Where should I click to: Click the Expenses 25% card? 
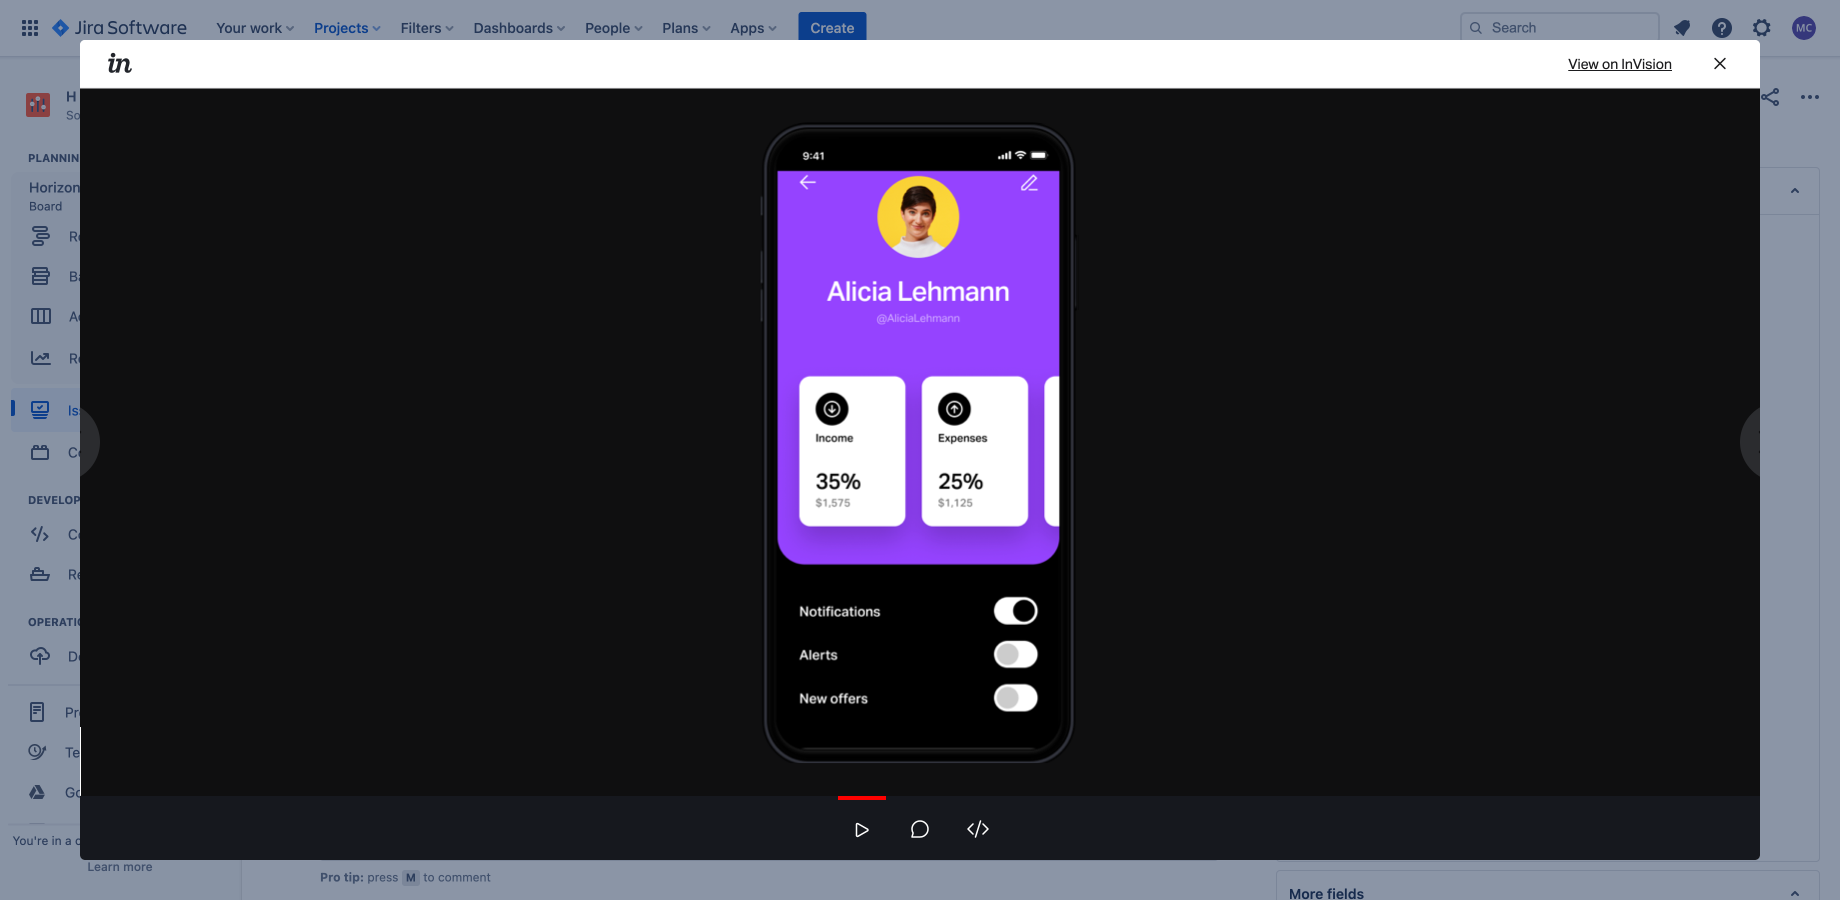coord(975,451)
